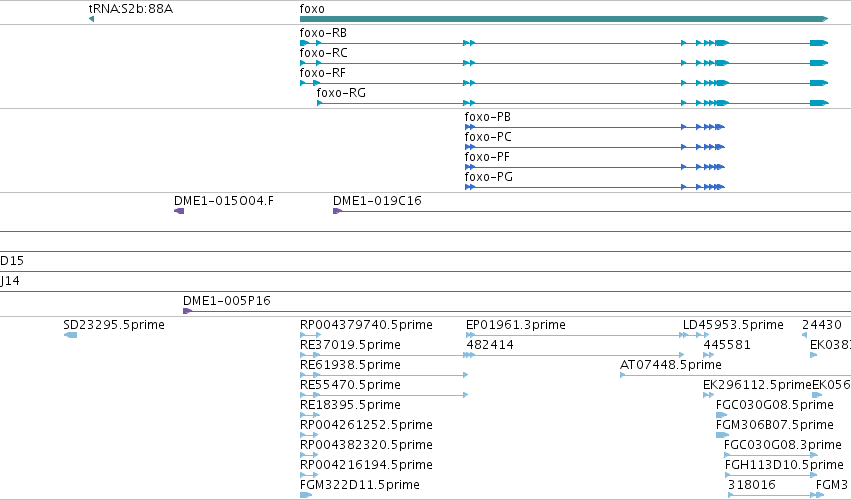Click the RE18395.5prime EST label

(x=350, y=405)
